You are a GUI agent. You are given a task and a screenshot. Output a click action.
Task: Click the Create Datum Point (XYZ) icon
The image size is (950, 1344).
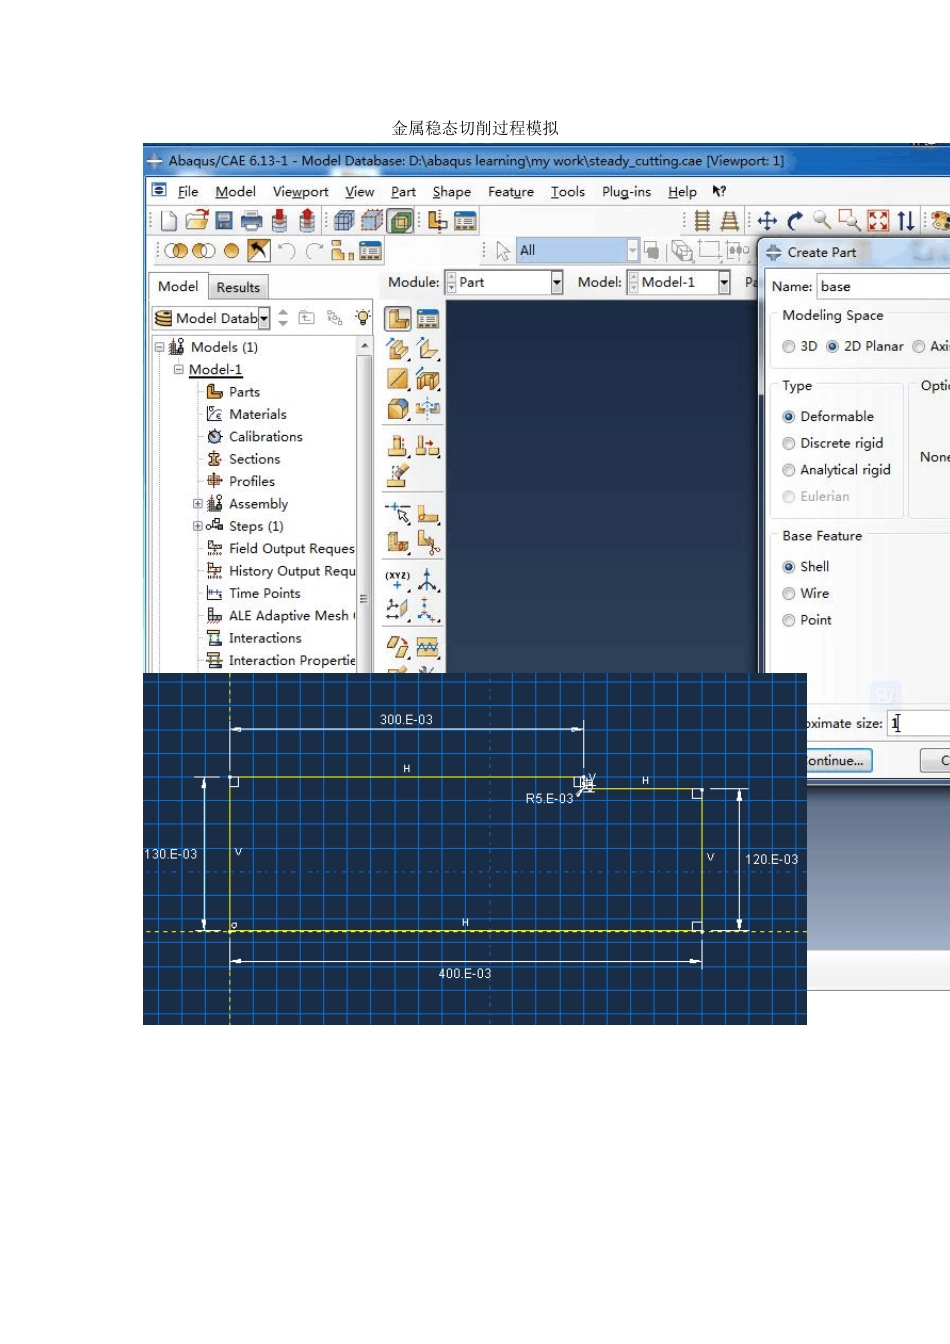tap(397, 580)
